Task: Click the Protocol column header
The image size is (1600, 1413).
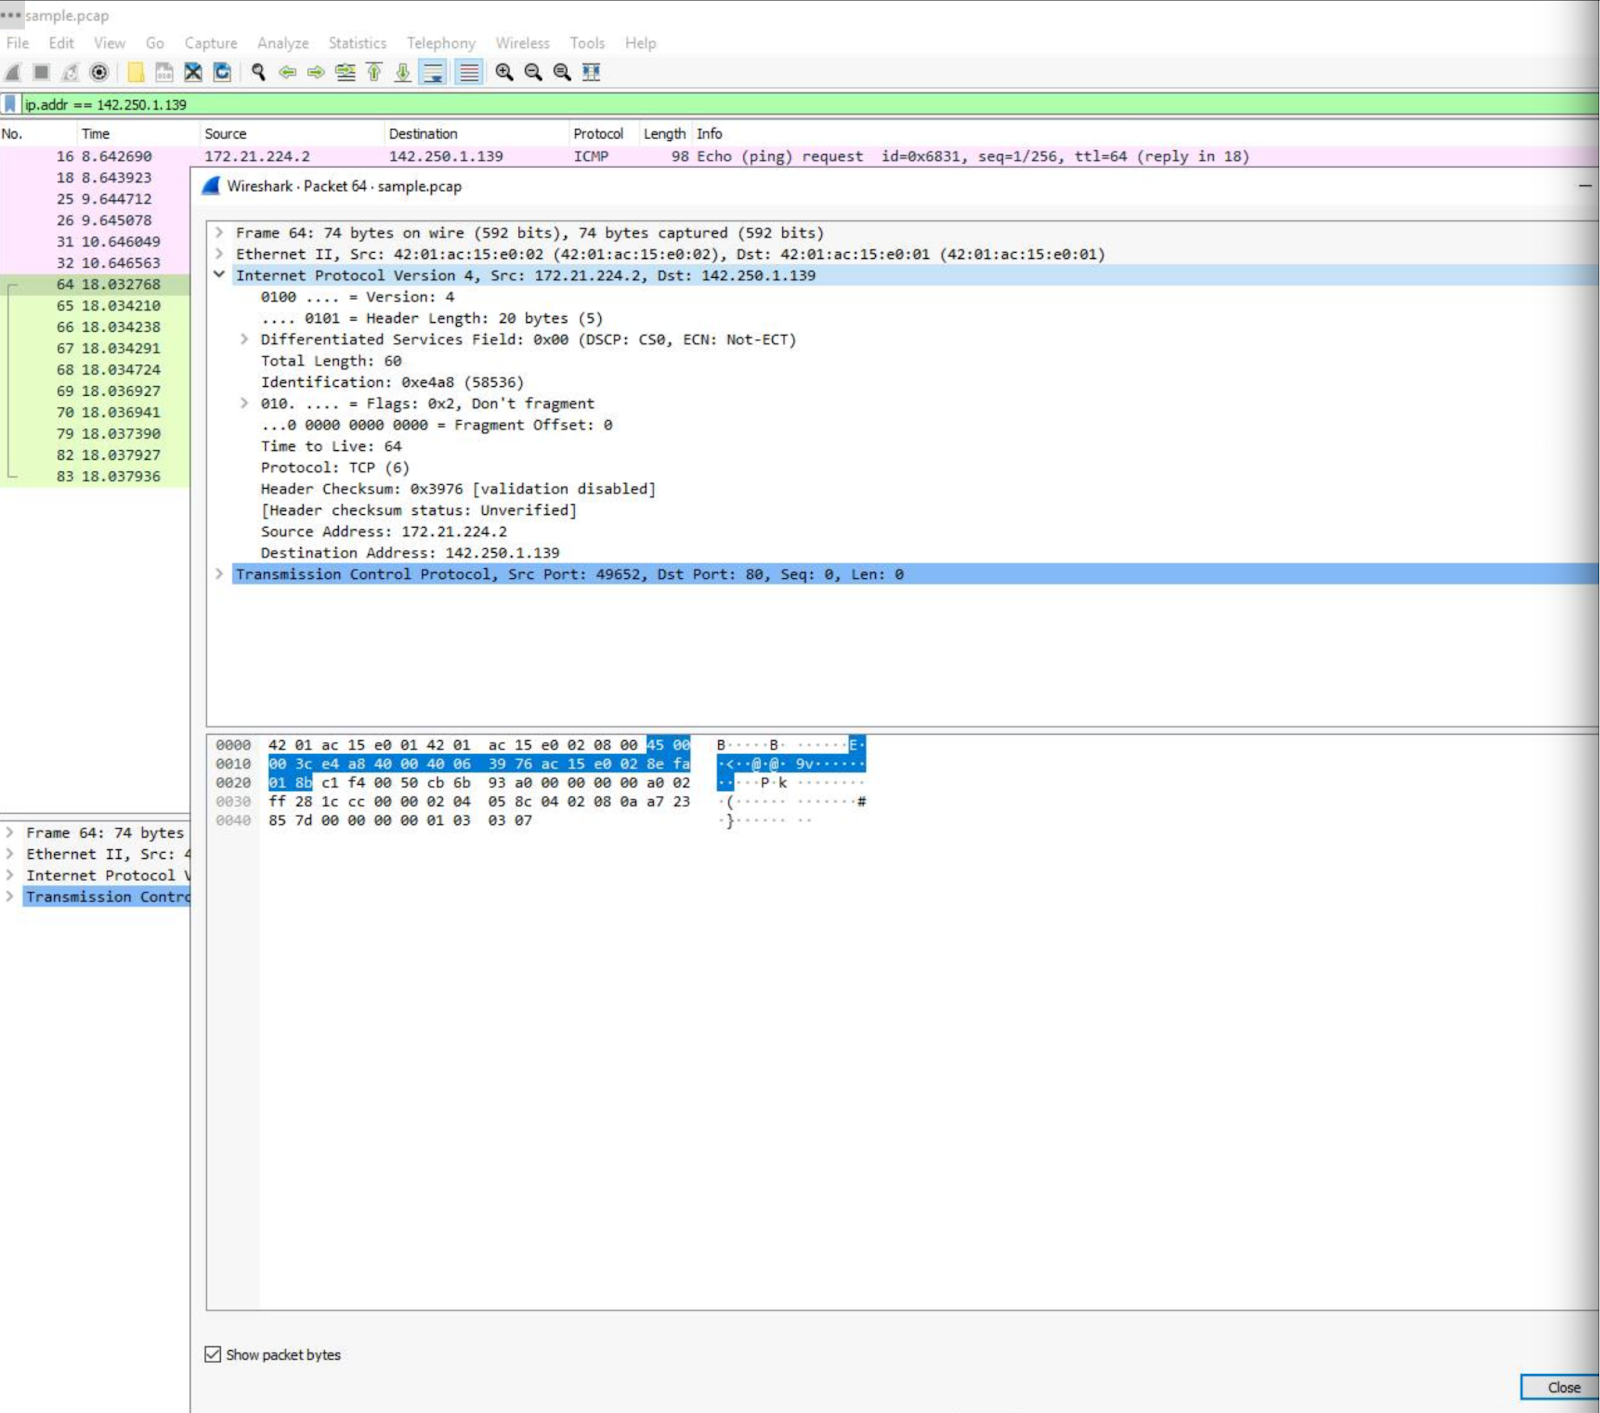Action: click(598, 133)
